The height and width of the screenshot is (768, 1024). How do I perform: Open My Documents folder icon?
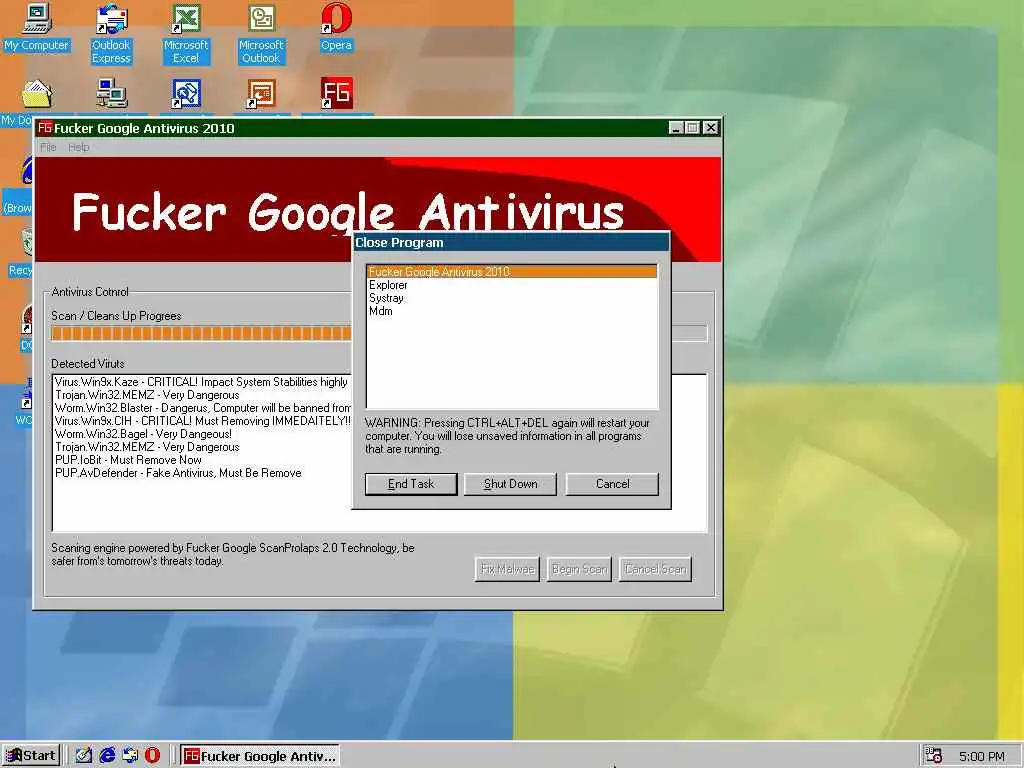pos(37,95)
